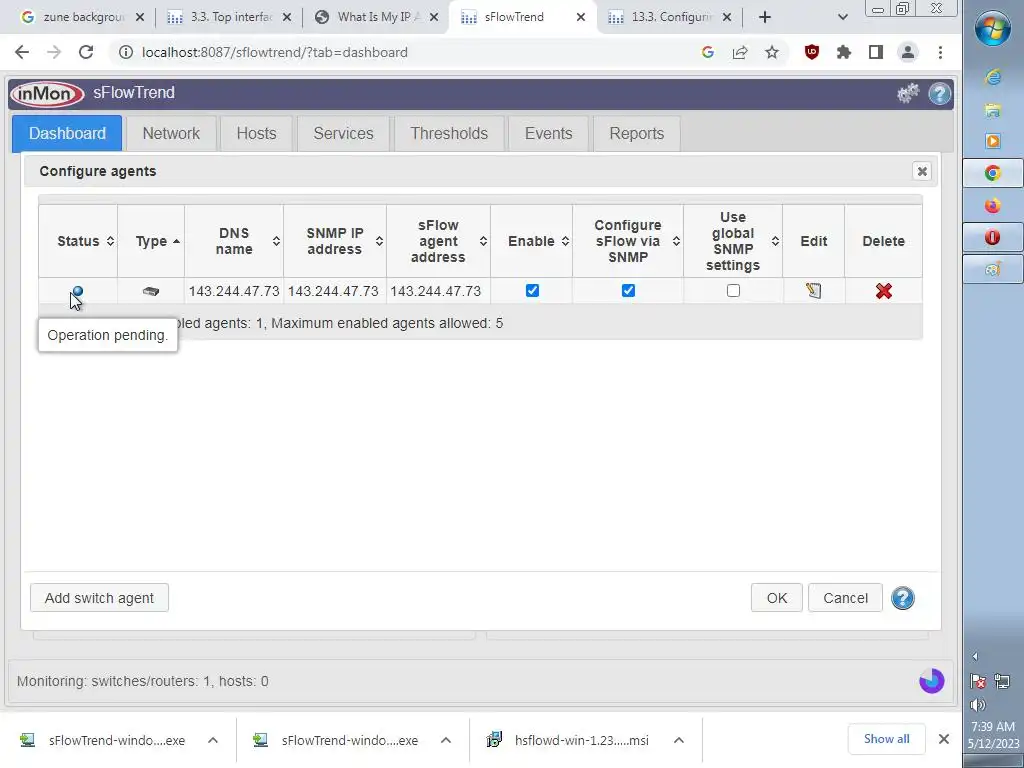Viewport: 1024px width, 768px height.
Task: Switch to Hosts tab
Action: [x=256, y=133]
